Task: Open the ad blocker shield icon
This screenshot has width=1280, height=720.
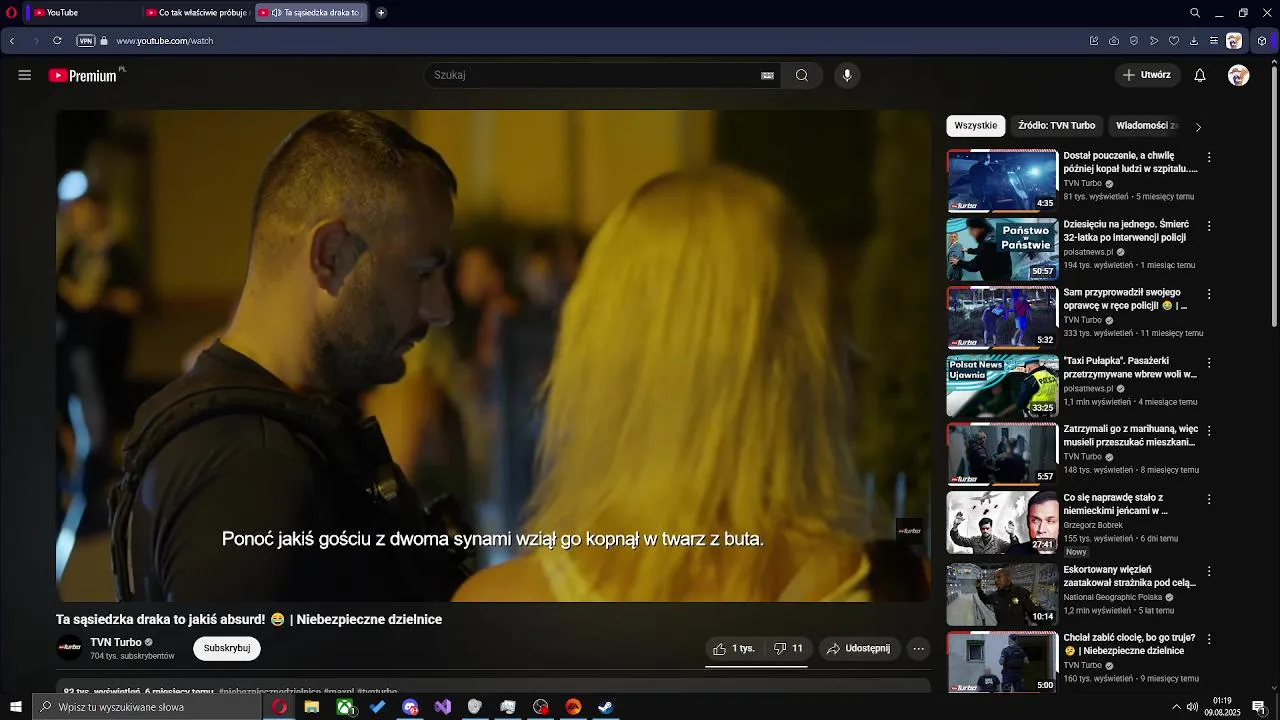Action: click(1134, 41)
